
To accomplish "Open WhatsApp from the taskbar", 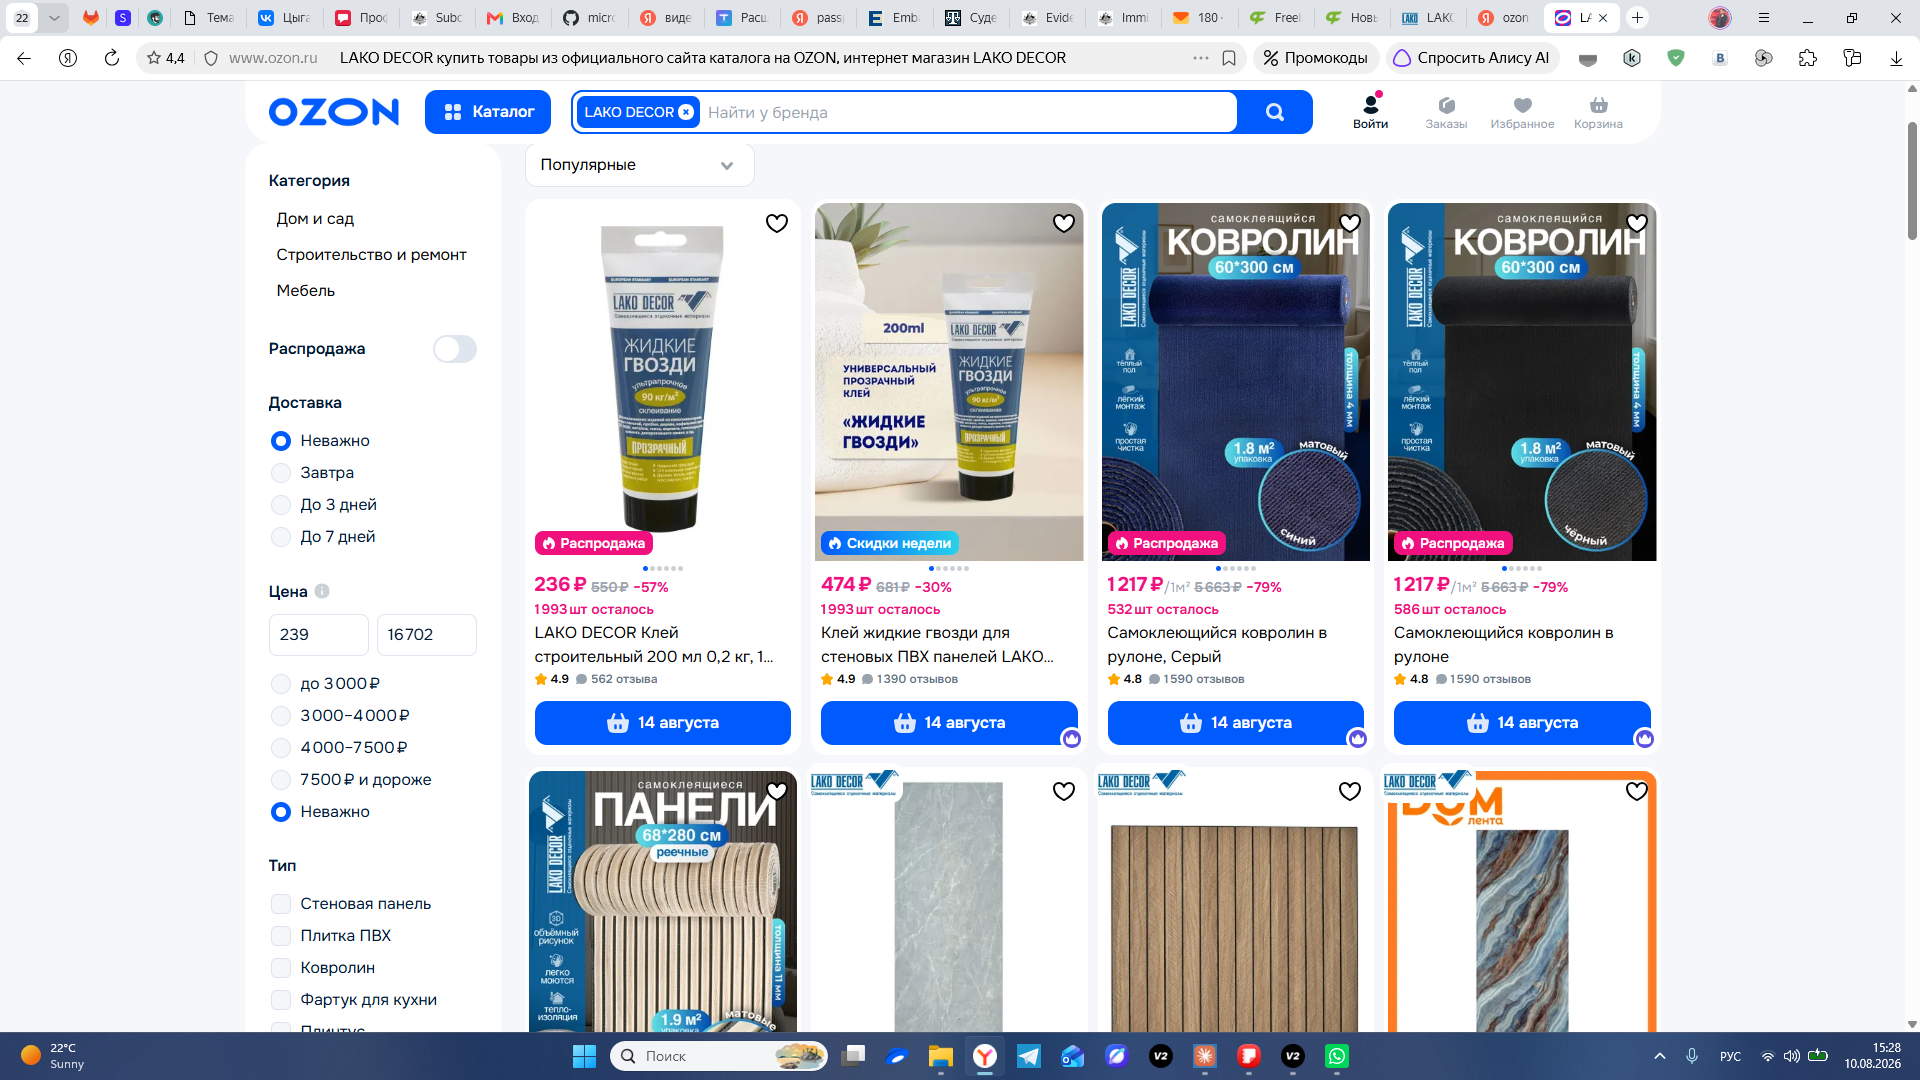I will 1336,1056.
